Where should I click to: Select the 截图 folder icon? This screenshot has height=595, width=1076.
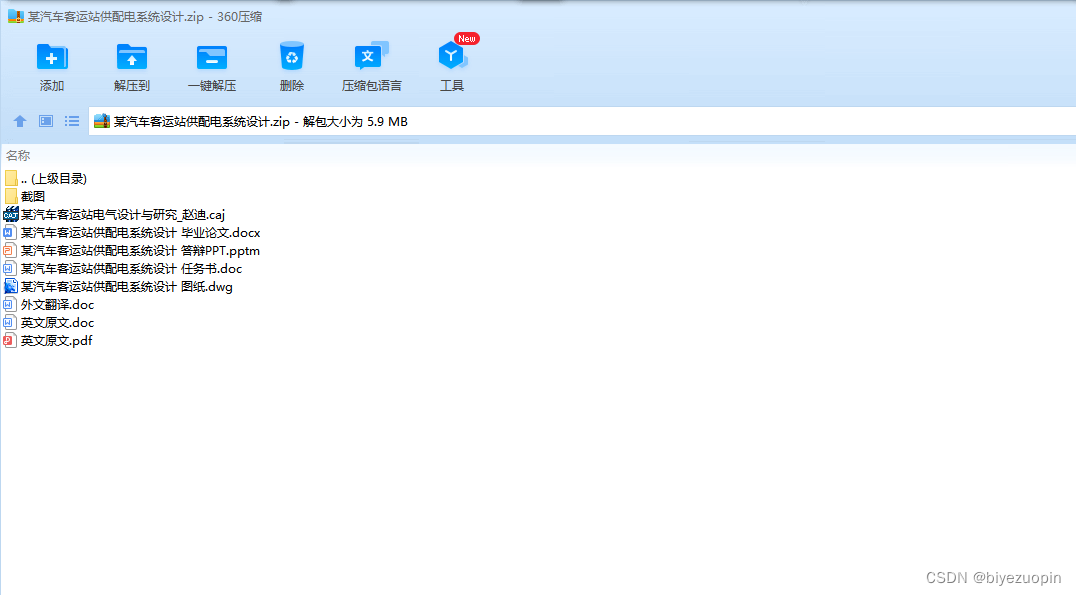coord(10,196)
